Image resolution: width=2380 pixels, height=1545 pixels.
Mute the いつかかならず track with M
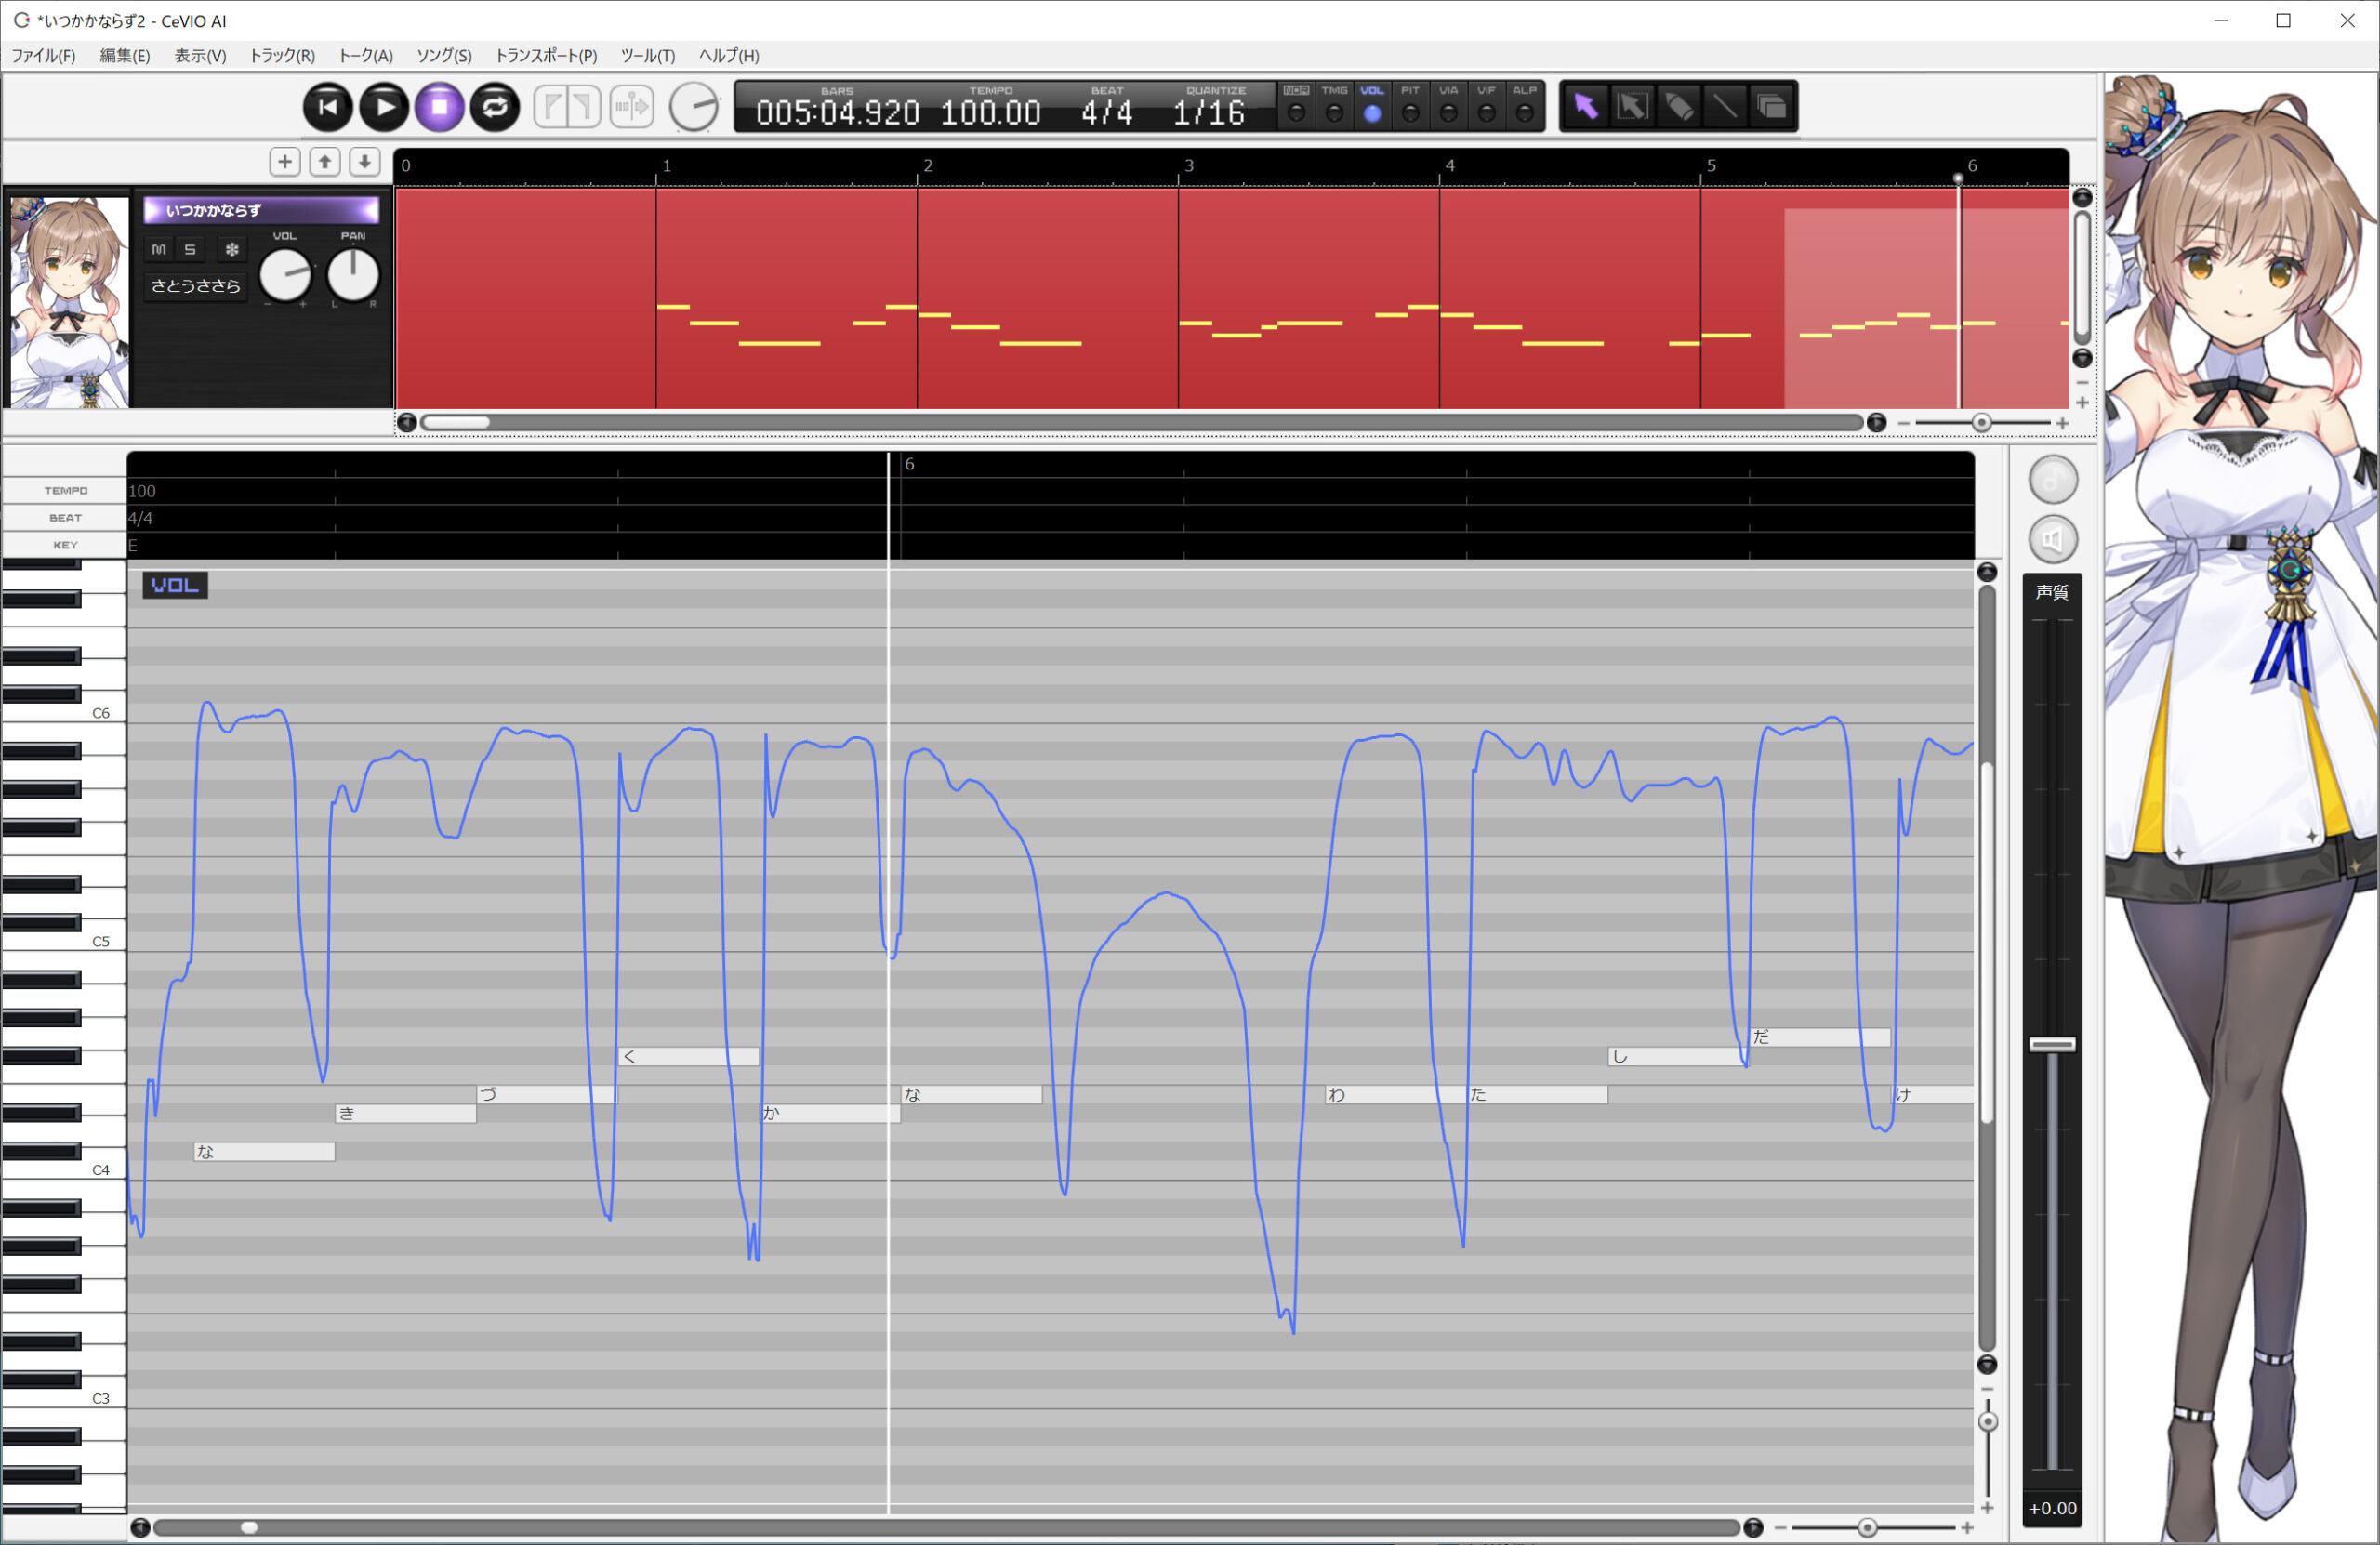point(159,249)
